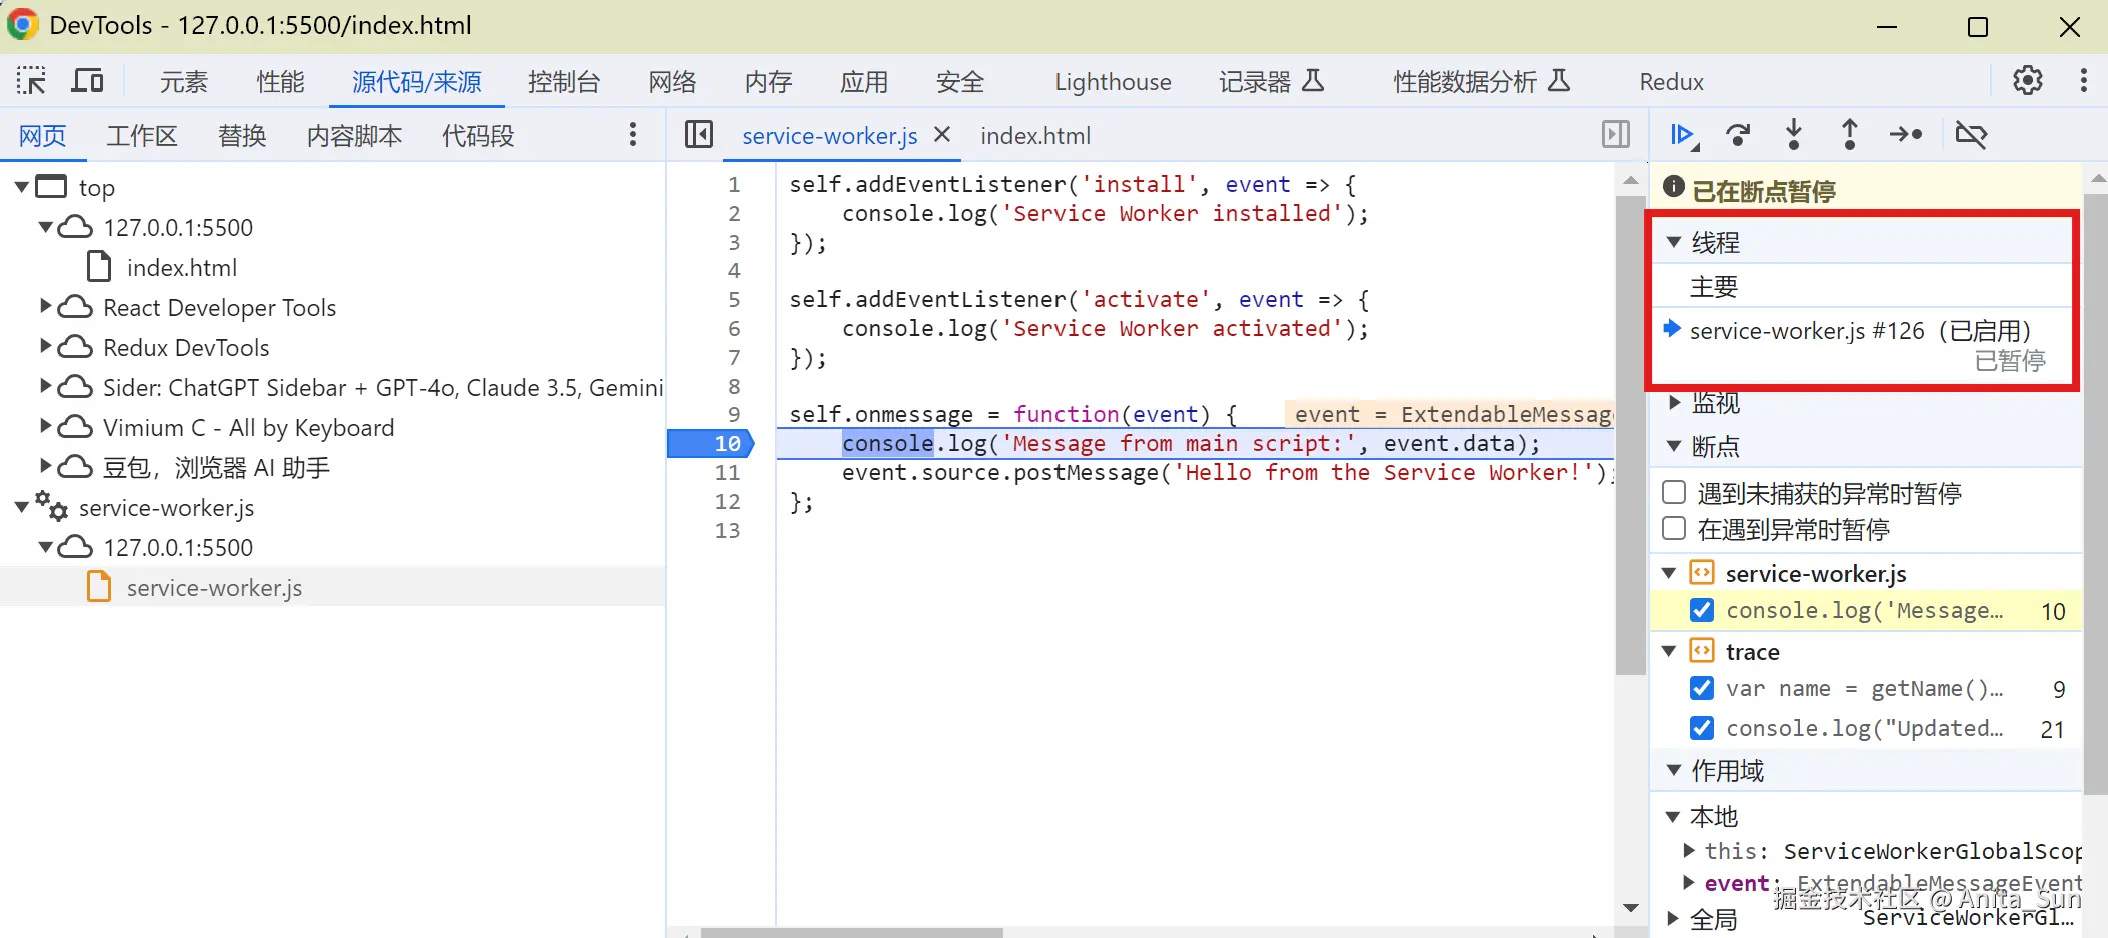
Task: Set a breakpoint on line number 2
Action: (x=734, y=213)
